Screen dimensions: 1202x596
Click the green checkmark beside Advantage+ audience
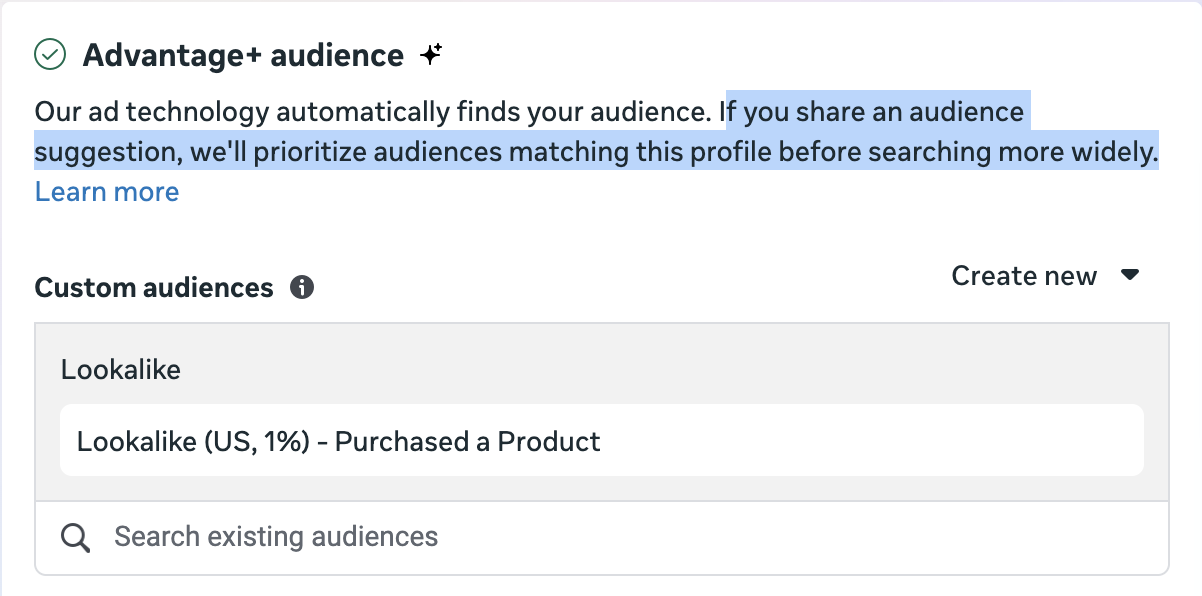[50, 54]
